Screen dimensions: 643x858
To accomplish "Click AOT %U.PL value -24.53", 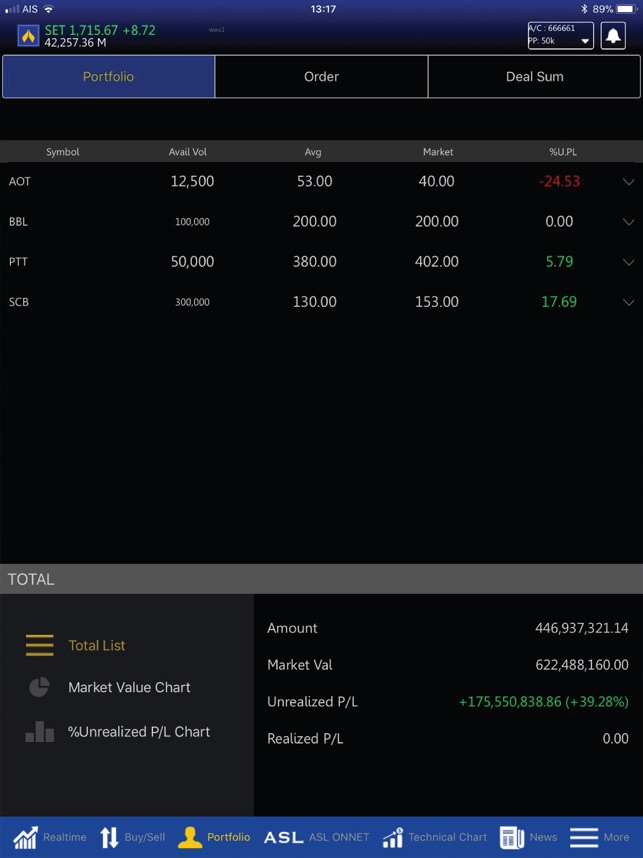I will tap(559, 182).
